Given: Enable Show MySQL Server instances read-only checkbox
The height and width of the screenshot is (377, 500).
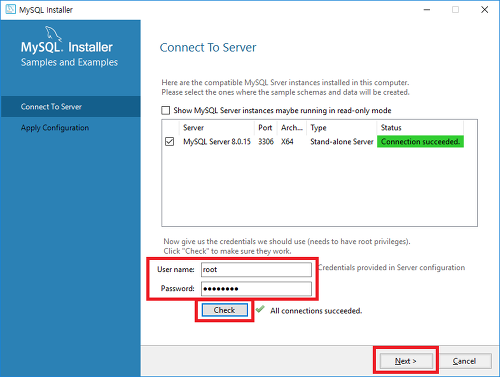Looking at the screenshot, I should (x=166, y=110).
